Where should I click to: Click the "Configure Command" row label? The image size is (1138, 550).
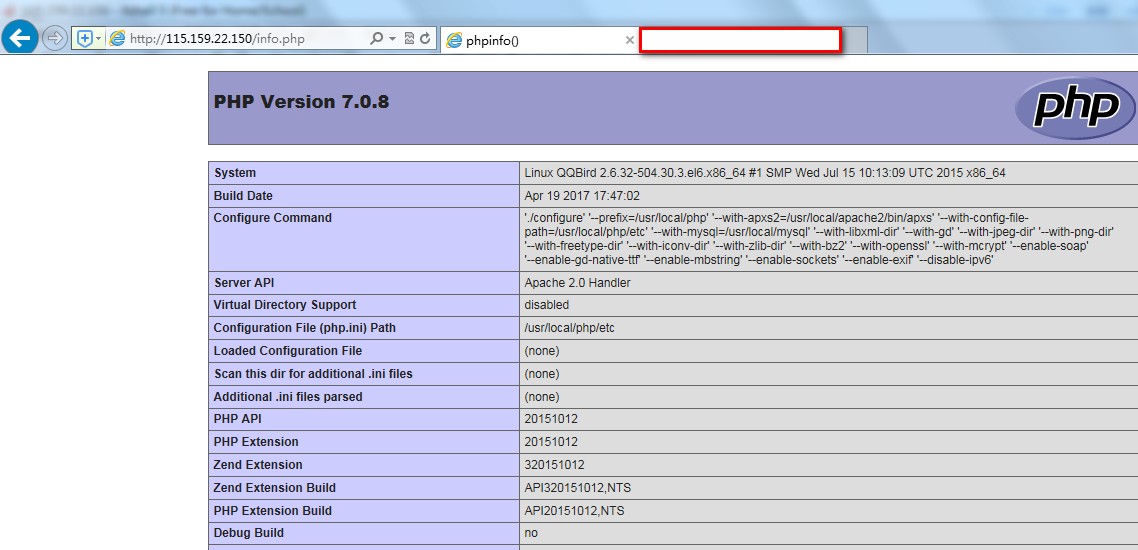click(272, 218)
